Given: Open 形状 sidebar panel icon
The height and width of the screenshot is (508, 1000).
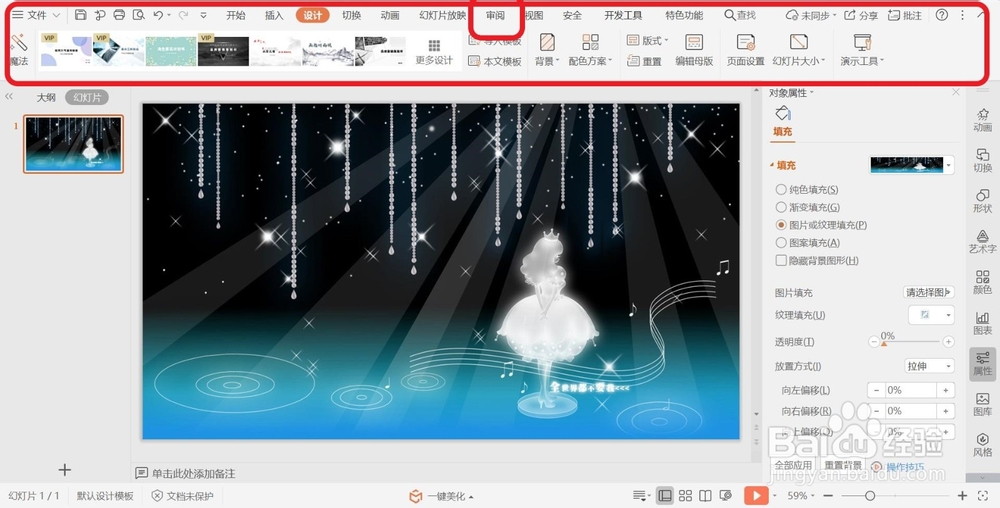Looking at the screenshot, I should tap(982, 201).
